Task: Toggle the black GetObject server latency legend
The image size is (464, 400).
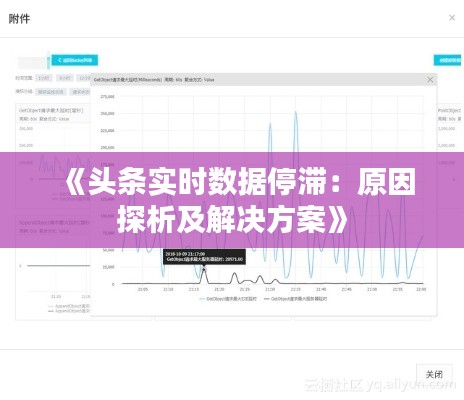Action: coord(295,299)
